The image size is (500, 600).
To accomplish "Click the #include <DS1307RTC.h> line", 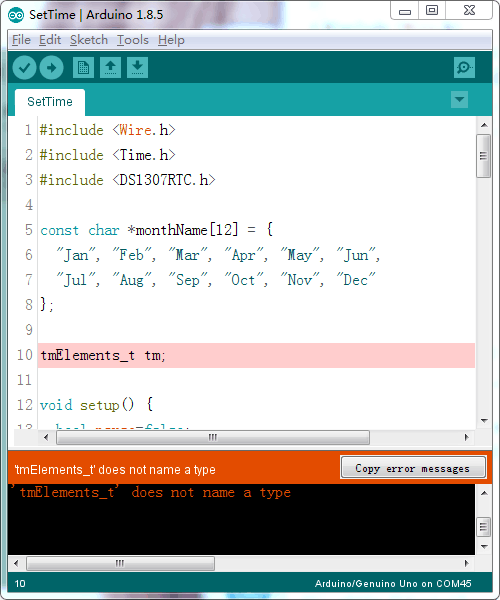I will coord(127,180).
